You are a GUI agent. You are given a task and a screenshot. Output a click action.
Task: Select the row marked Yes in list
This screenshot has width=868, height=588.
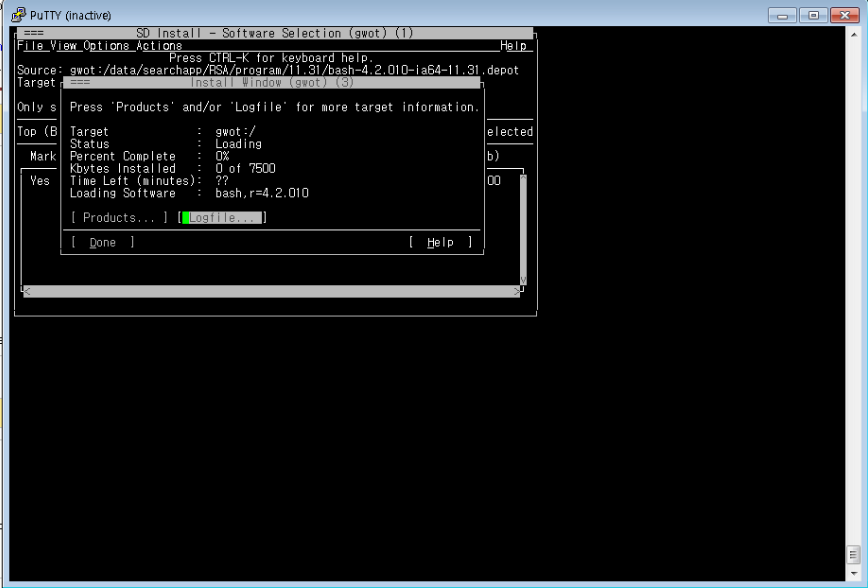[40, 181]
